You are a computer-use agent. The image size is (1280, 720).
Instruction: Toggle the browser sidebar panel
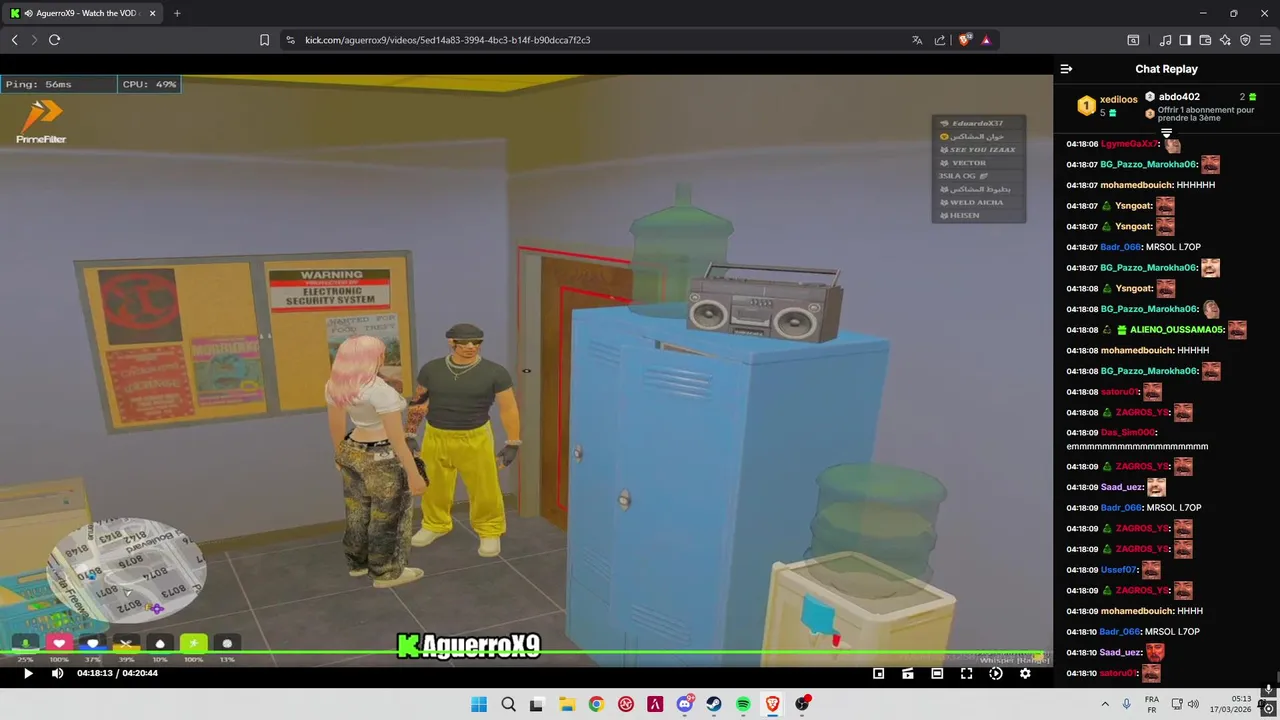click(1185, 40)
